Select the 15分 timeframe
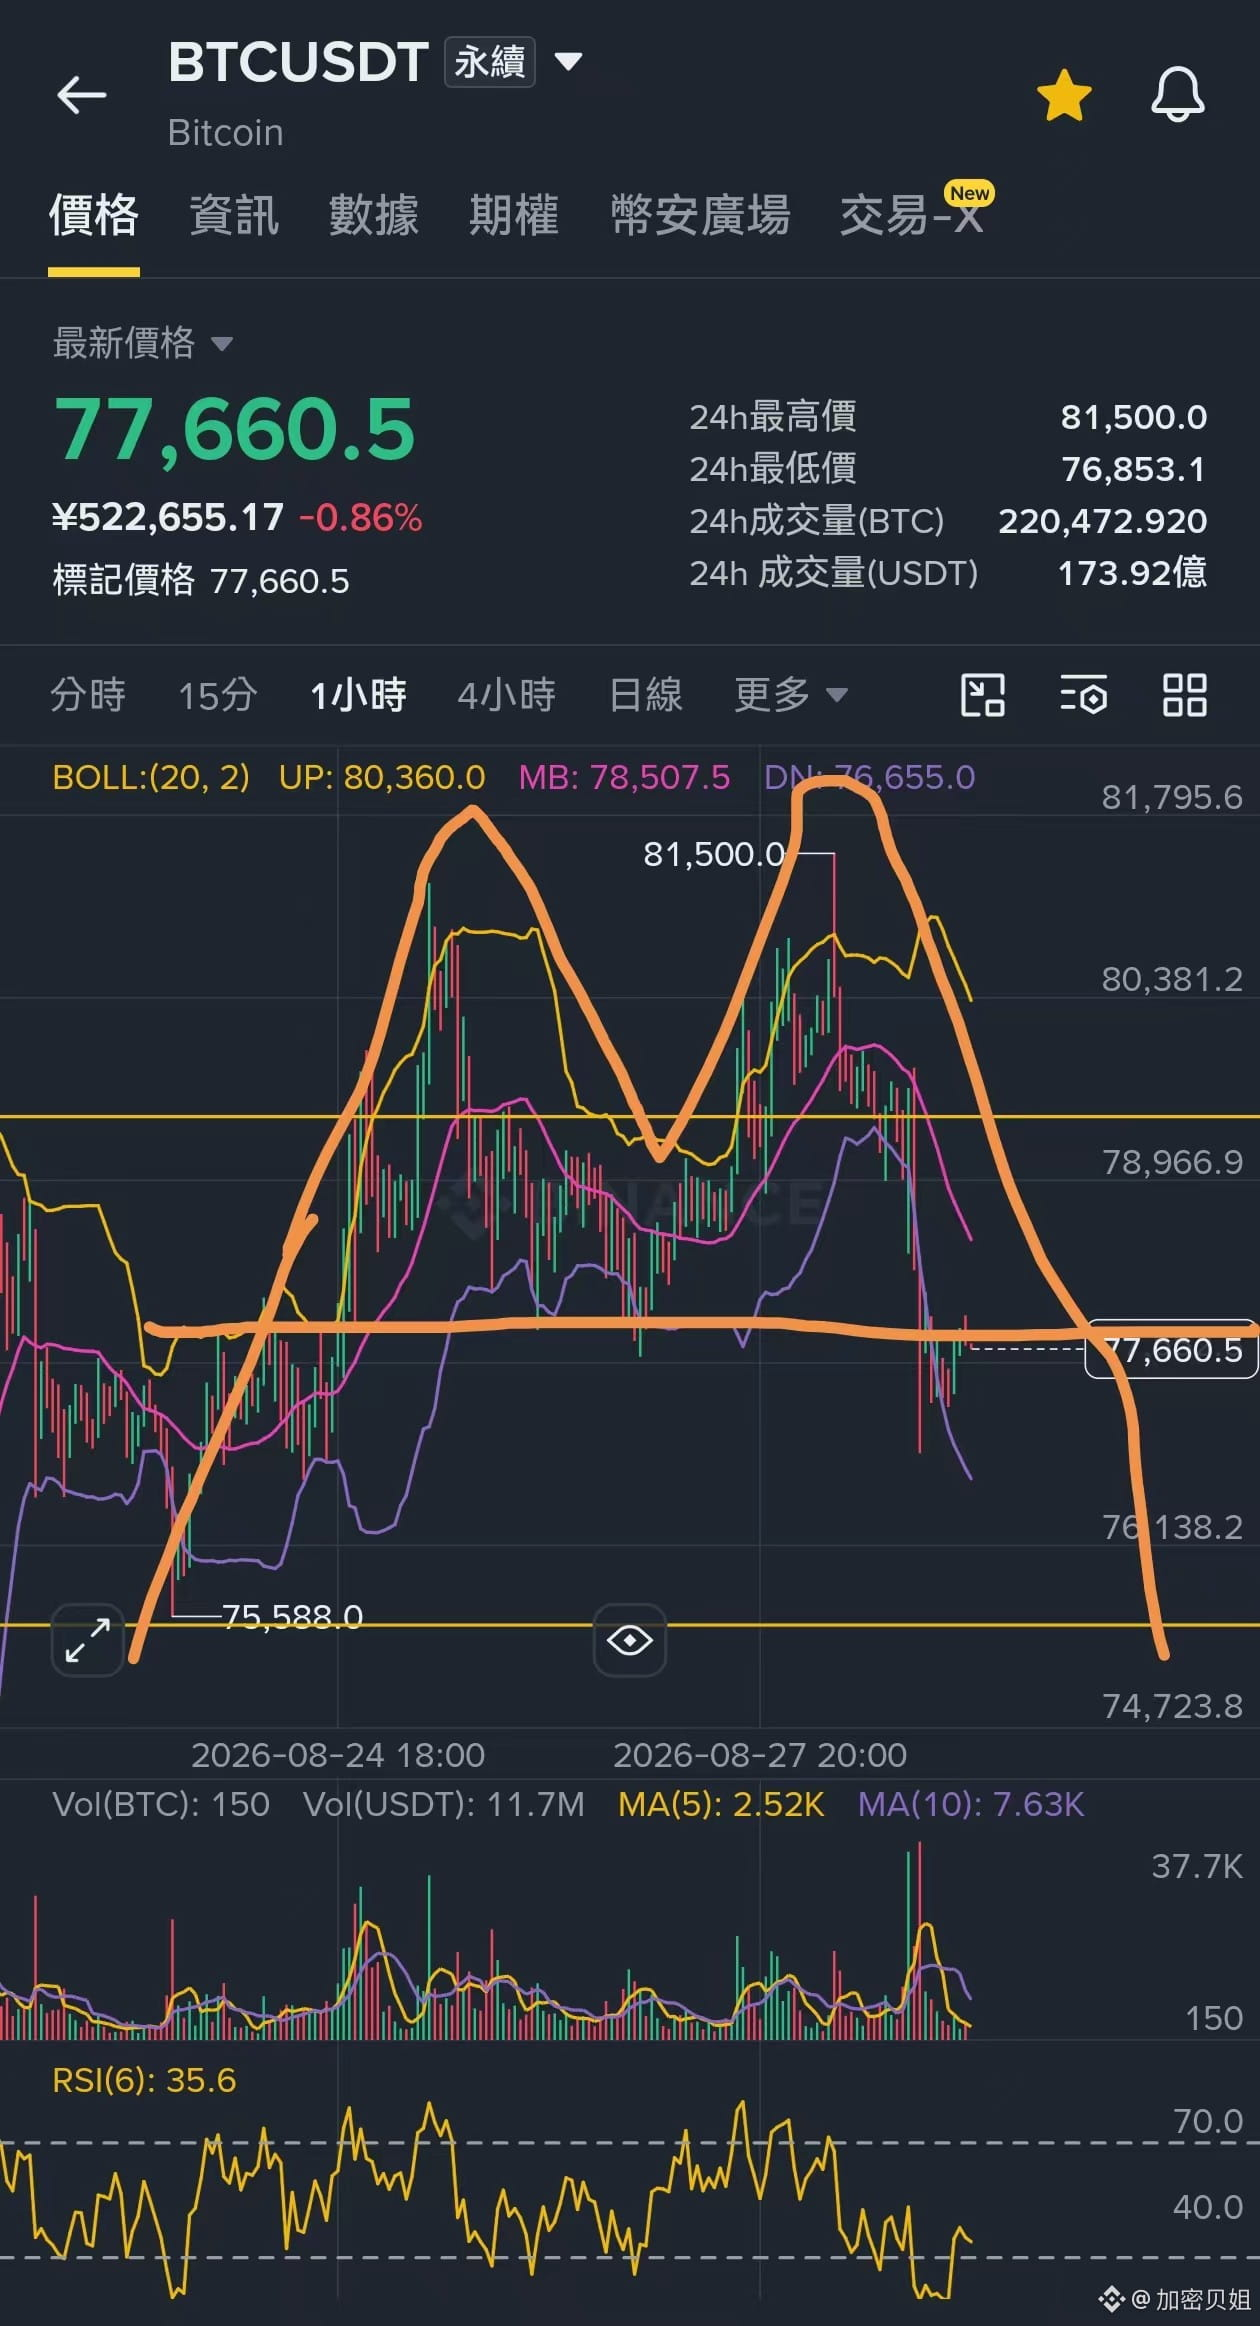 (x=218, y=694)
